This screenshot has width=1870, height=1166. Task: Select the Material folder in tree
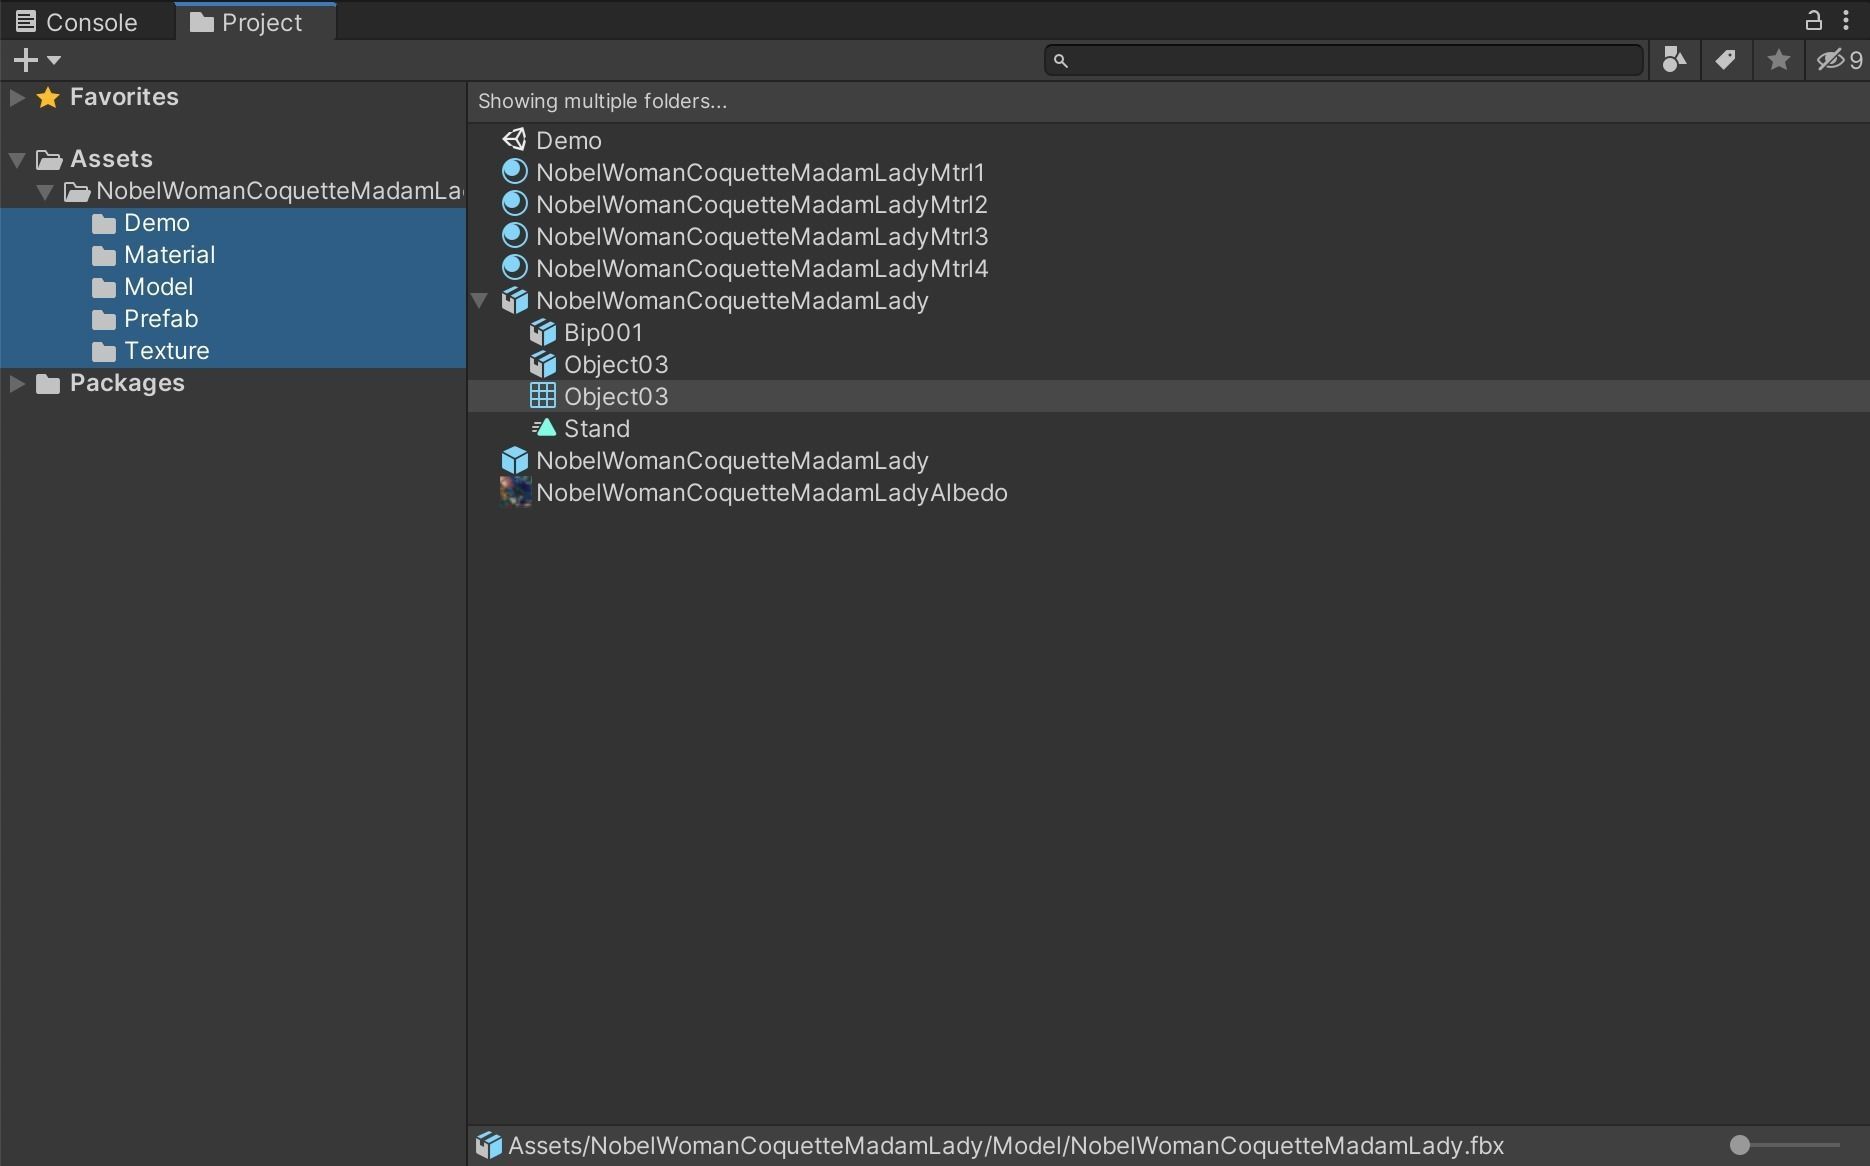point(233,255)
